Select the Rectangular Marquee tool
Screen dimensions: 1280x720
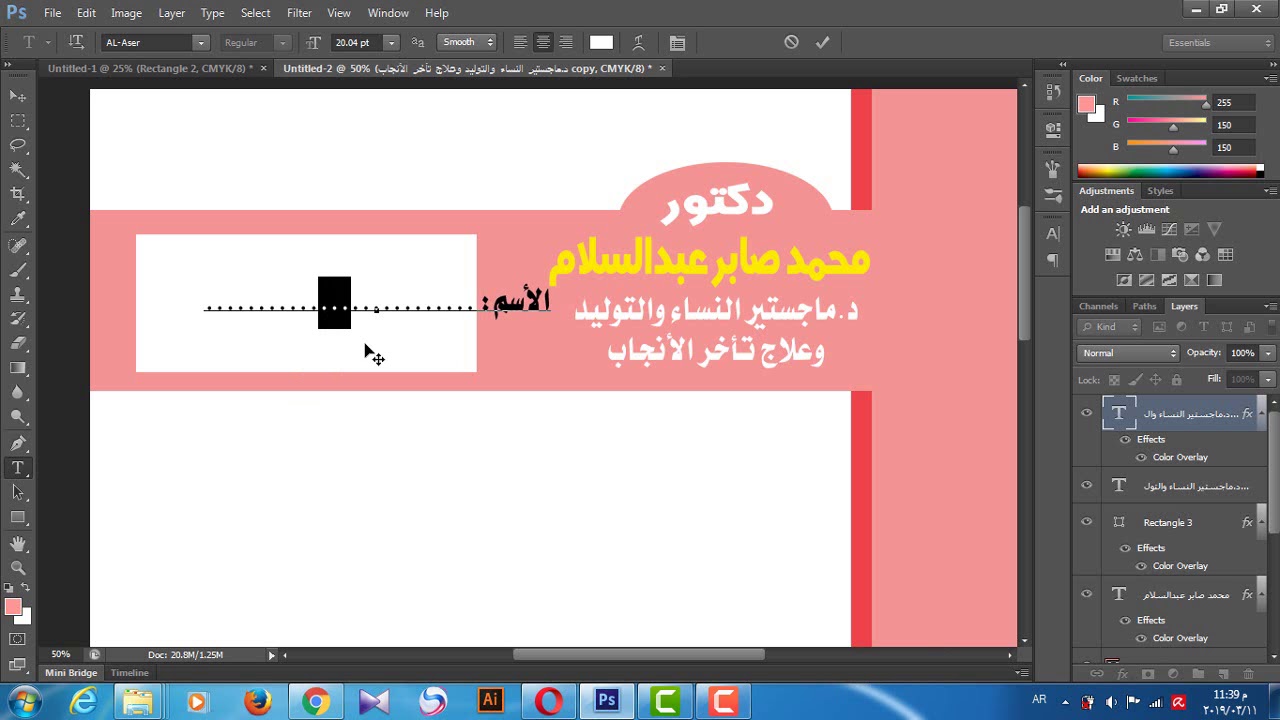click(x=18, y=120)
